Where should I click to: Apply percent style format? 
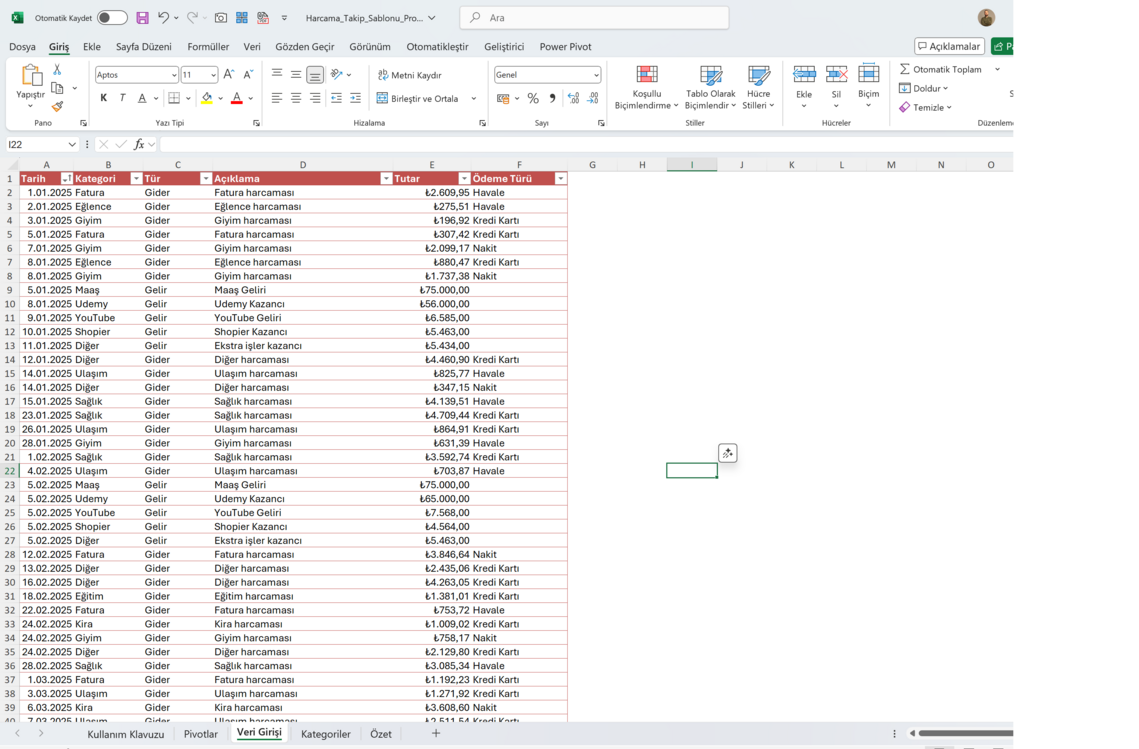(533, 98)
